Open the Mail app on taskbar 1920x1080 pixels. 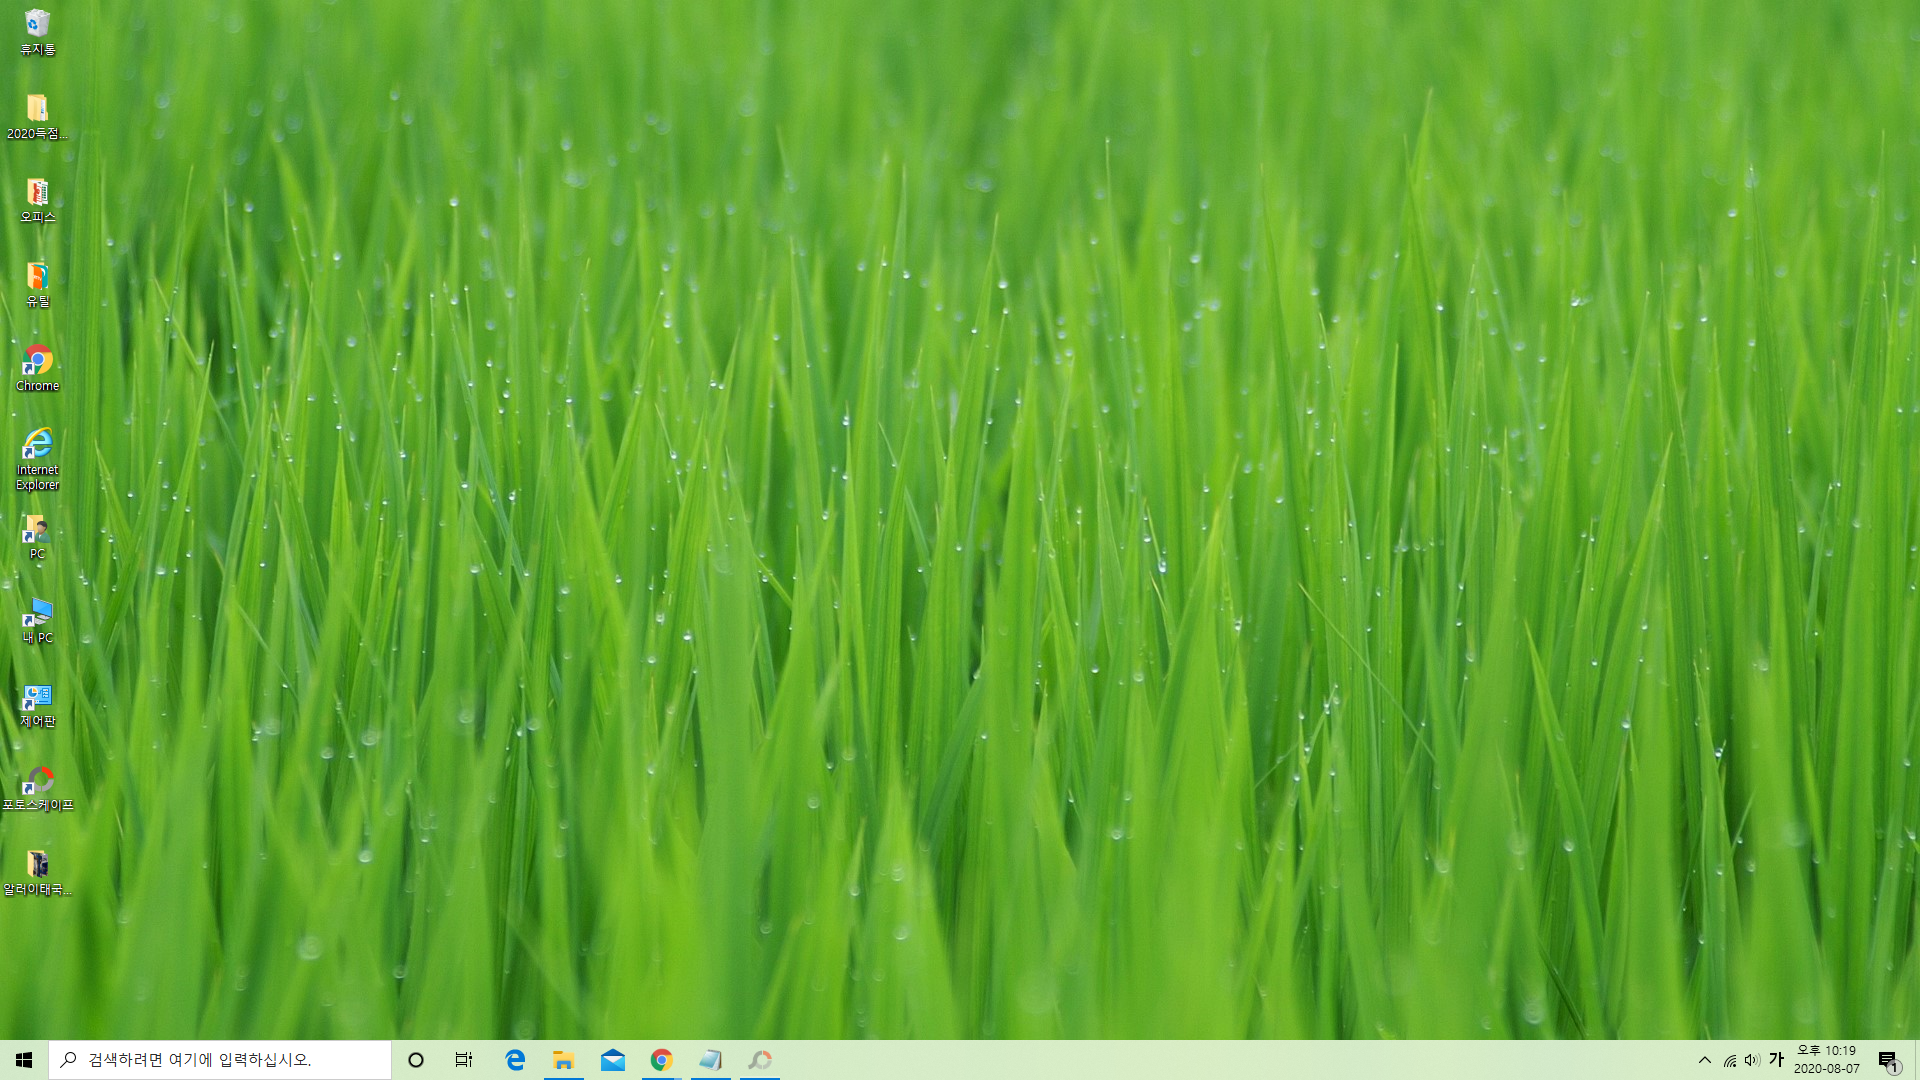point(613,1060)
